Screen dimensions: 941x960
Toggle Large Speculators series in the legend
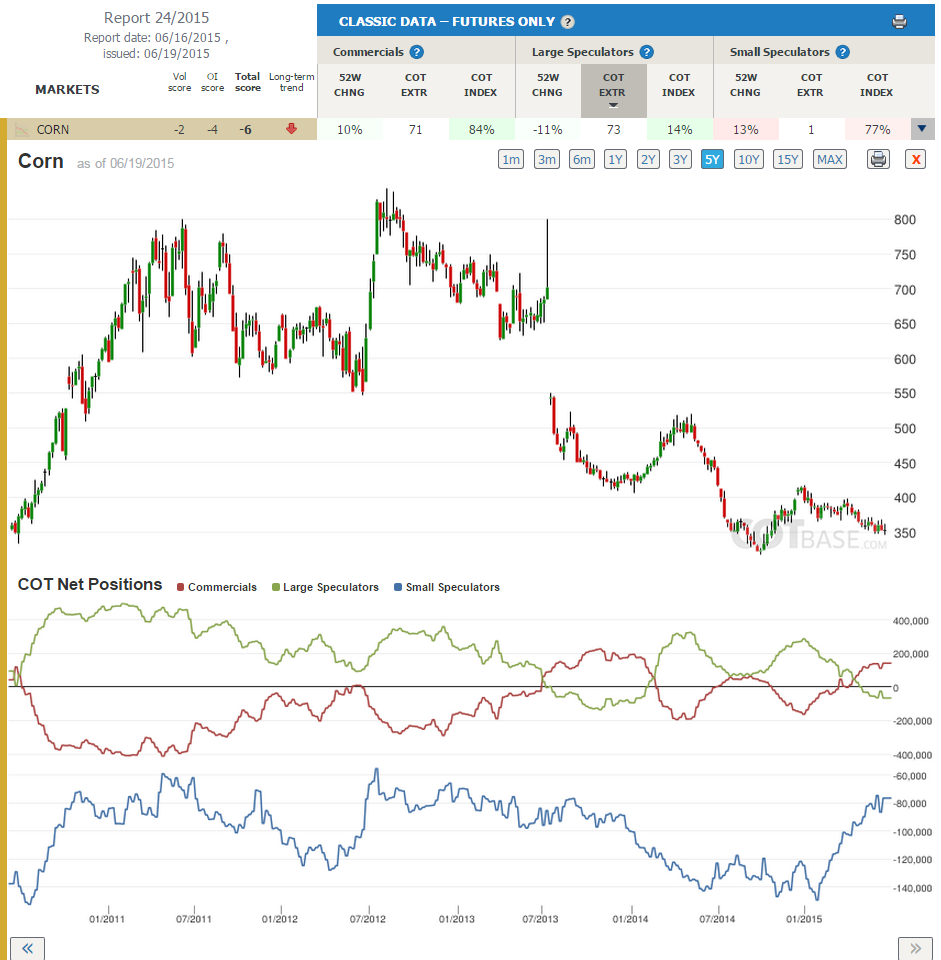coord(325,587)
